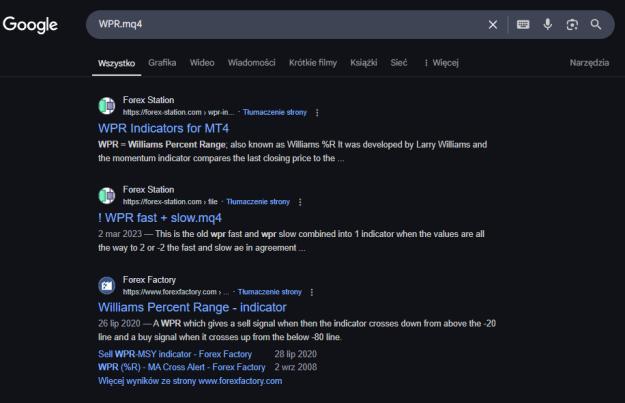Start voice search with microphone icon
The width and height of the screenshot is (625, 403).
point(548,24)
